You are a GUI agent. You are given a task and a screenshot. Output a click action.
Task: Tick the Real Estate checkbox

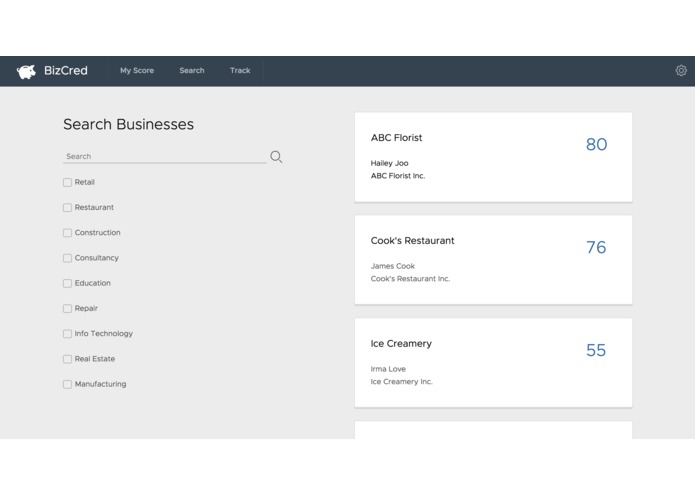67,359
